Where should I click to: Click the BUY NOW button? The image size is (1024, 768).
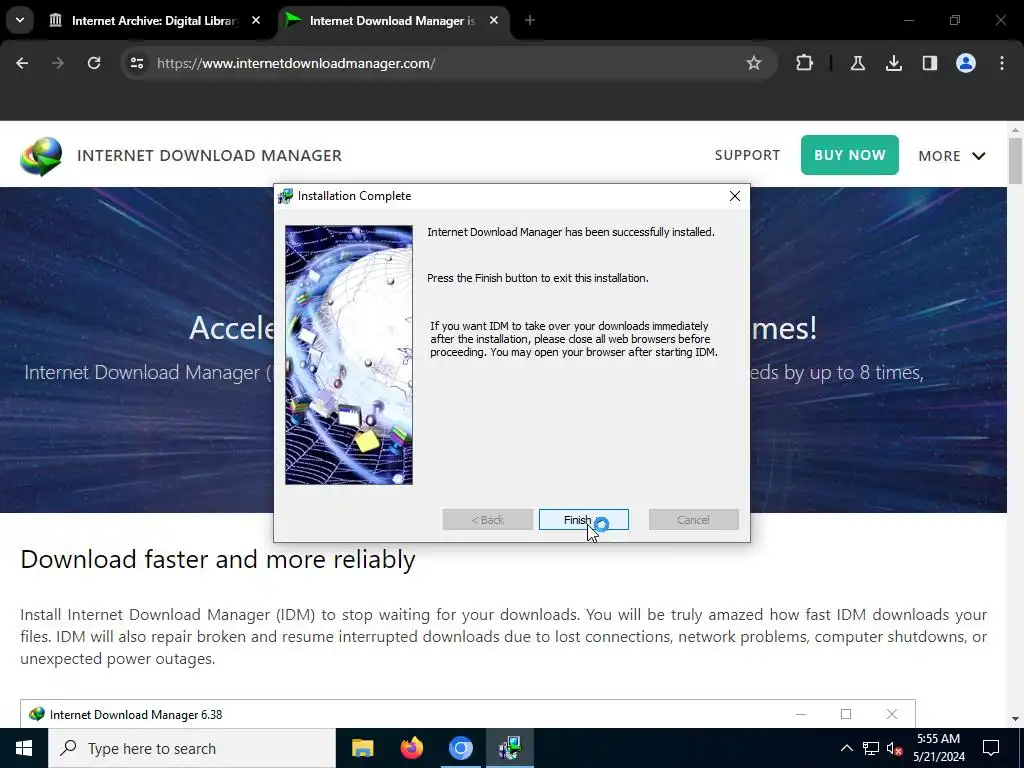(850, 155)
